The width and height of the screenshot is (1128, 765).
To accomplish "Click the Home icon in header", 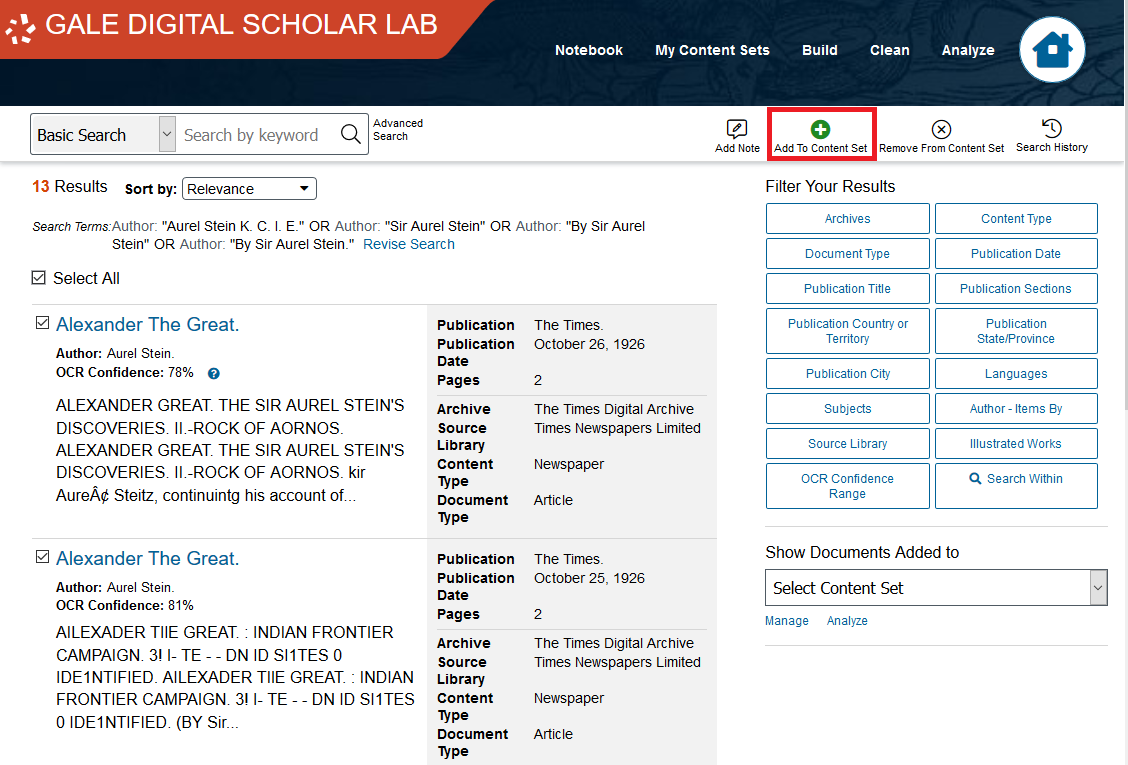I will click(x=1052, y=50).
